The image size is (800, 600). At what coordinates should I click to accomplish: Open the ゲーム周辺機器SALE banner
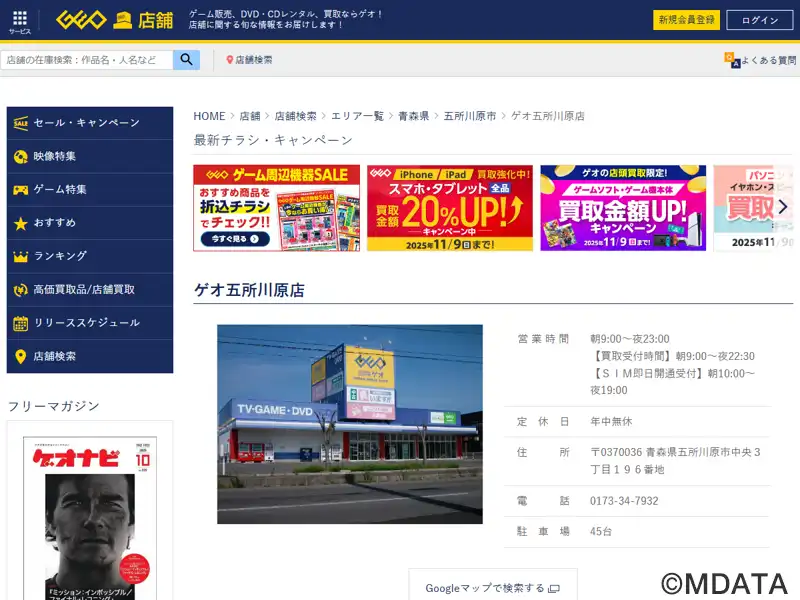277,208
